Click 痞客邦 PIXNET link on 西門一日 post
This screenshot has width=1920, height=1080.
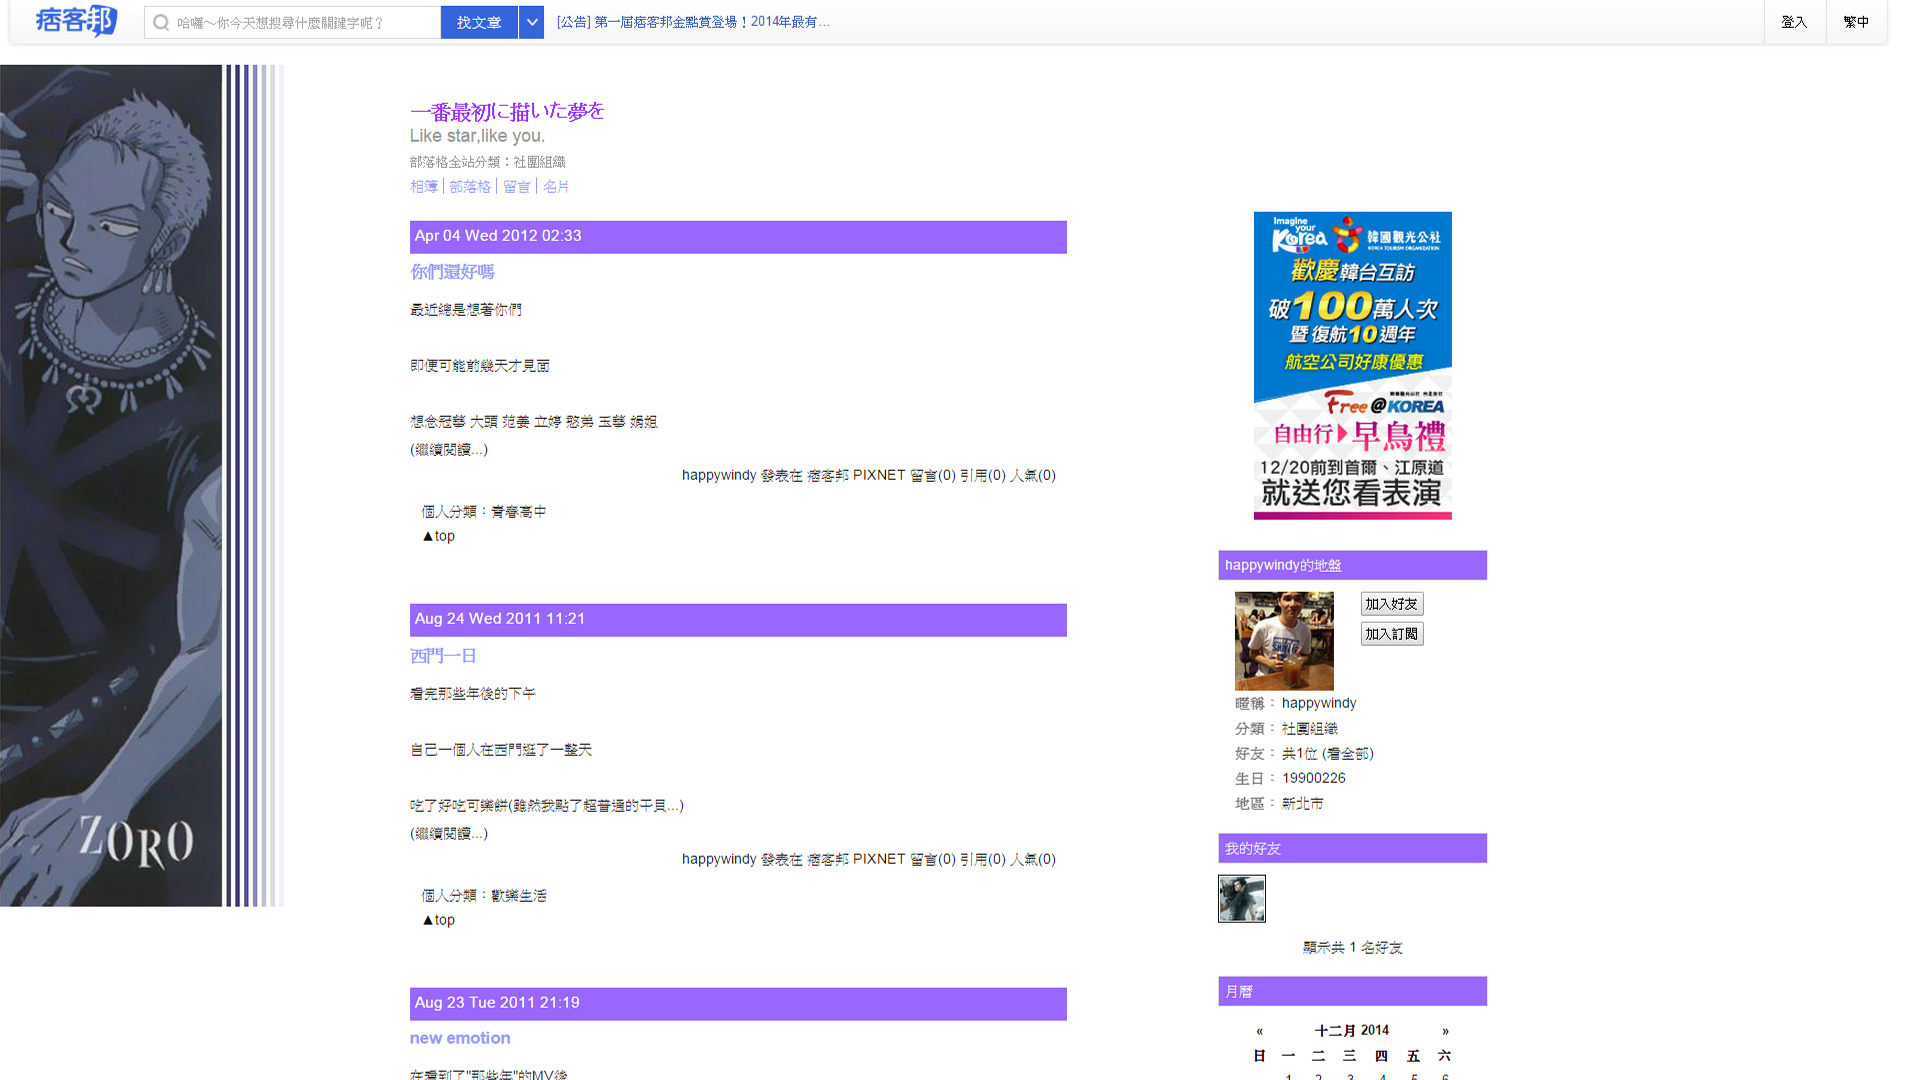click(x=856, y=860)
